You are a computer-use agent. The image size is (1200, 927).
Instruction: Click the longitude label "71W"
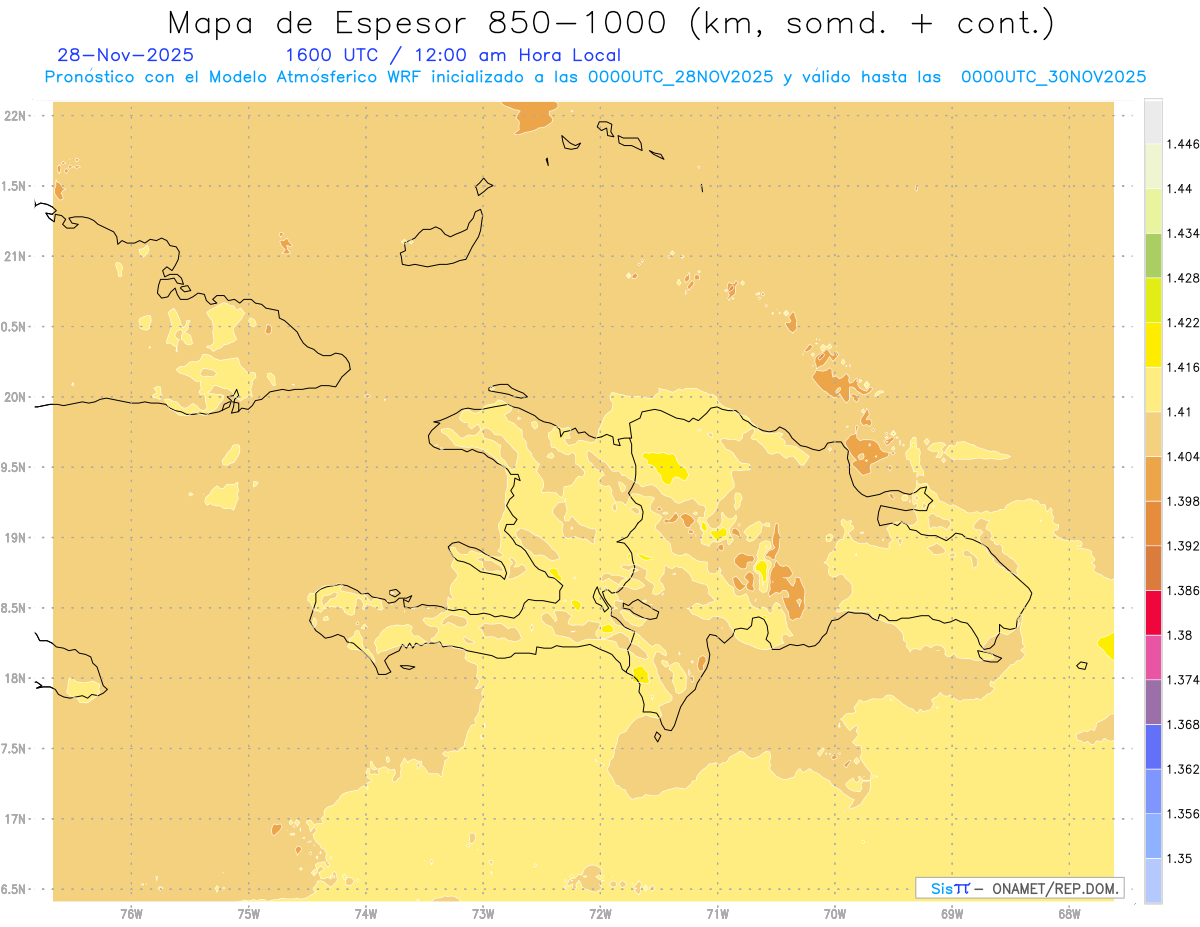pos(717,913)
